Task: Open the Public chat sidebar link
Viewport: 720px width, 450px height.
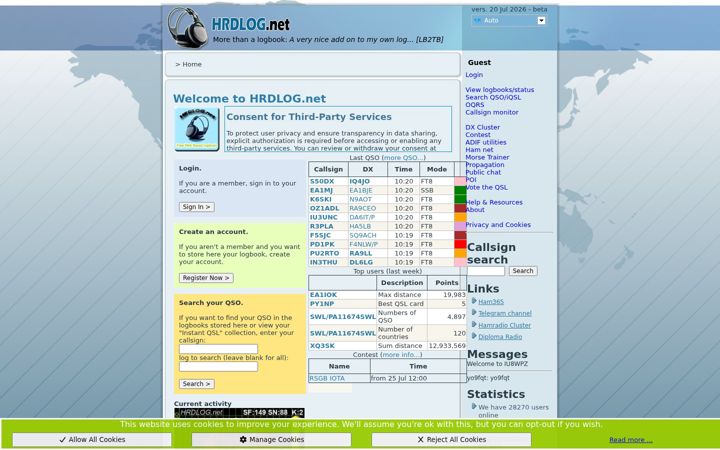Action: [484, 172]
